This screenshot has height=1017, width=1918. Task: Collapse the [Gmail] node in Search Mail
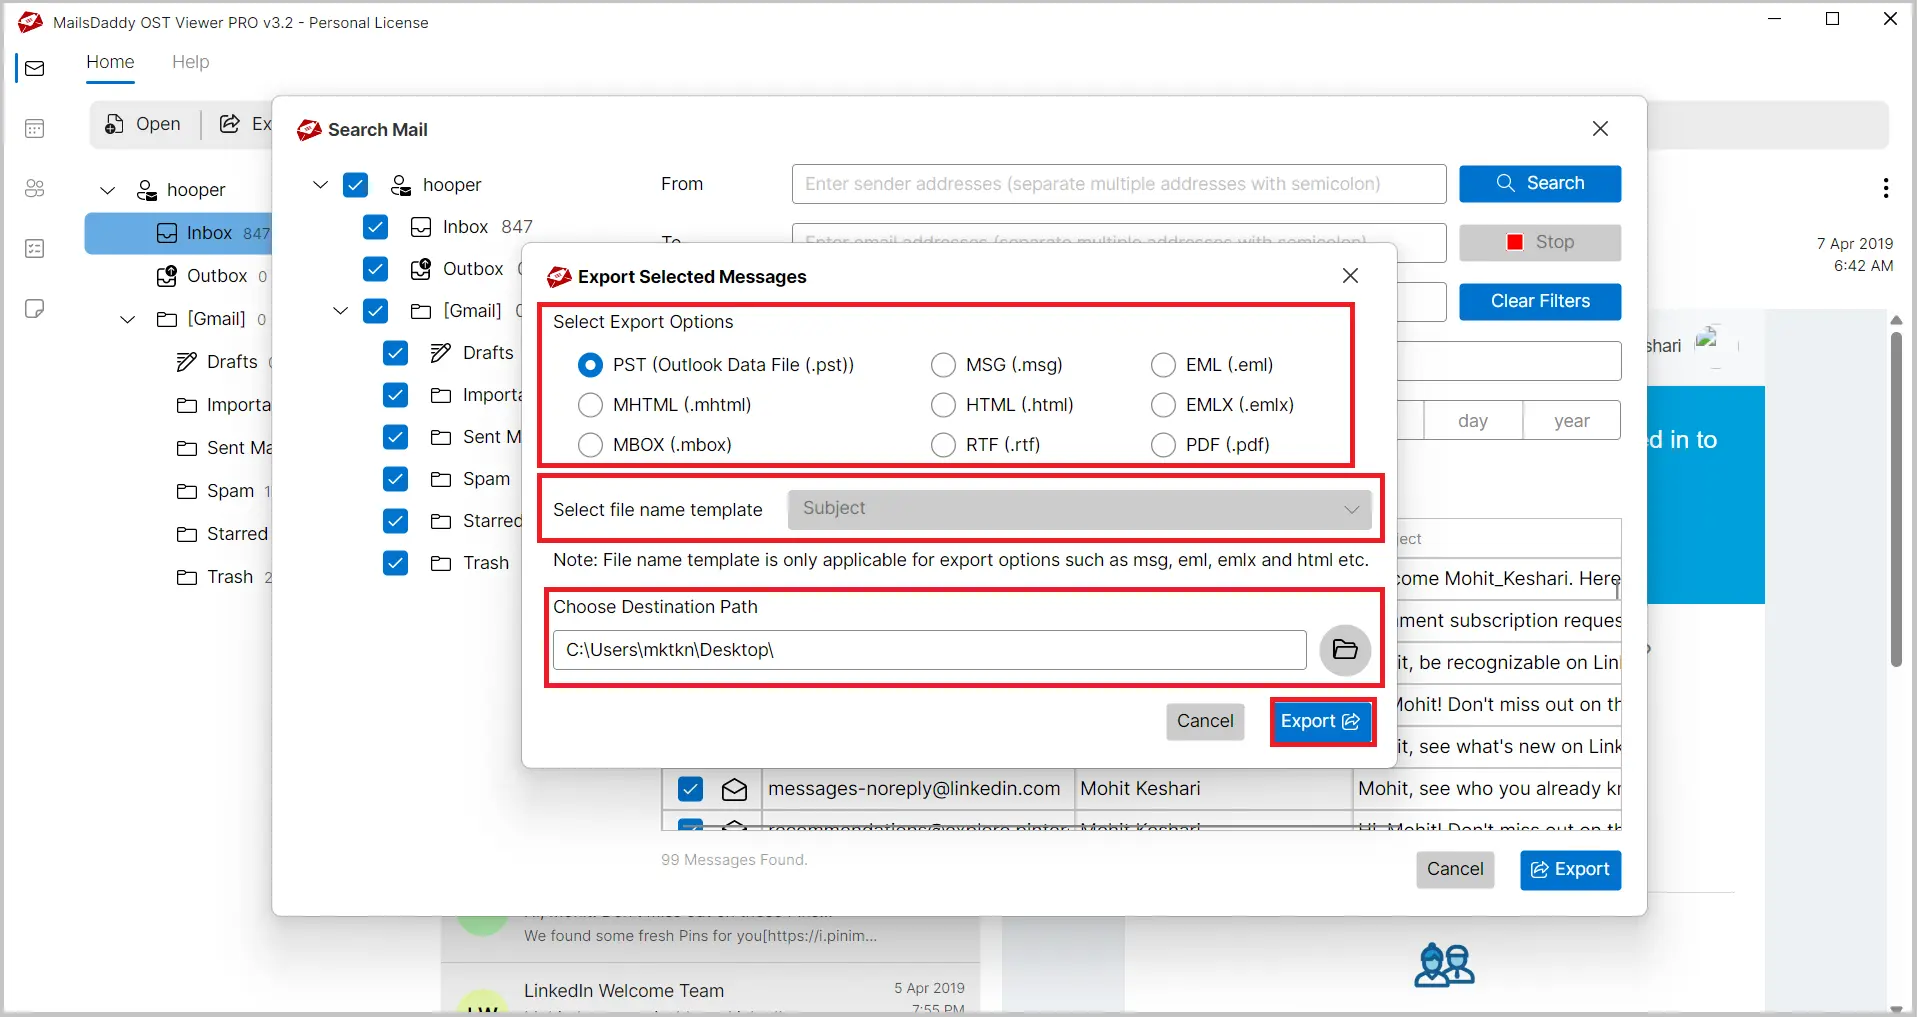click(340, 311)
